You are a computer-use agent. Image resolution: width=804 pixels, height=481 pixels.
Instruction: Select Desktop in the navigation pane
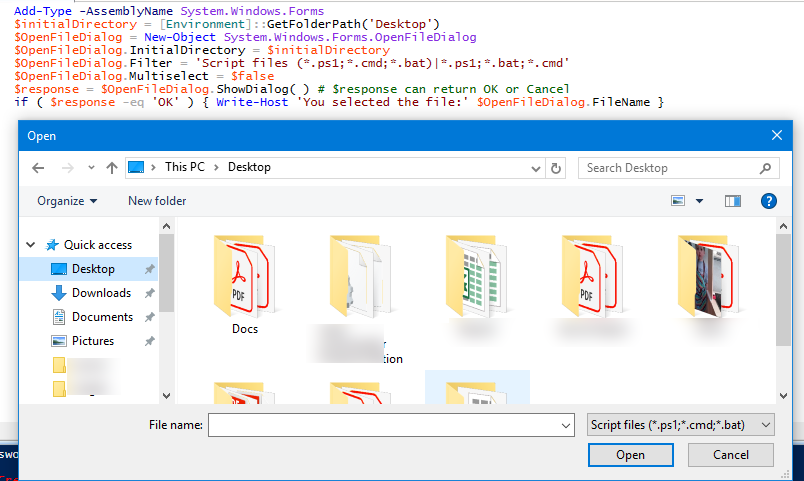pyautogui.click(x=89, y=269)
